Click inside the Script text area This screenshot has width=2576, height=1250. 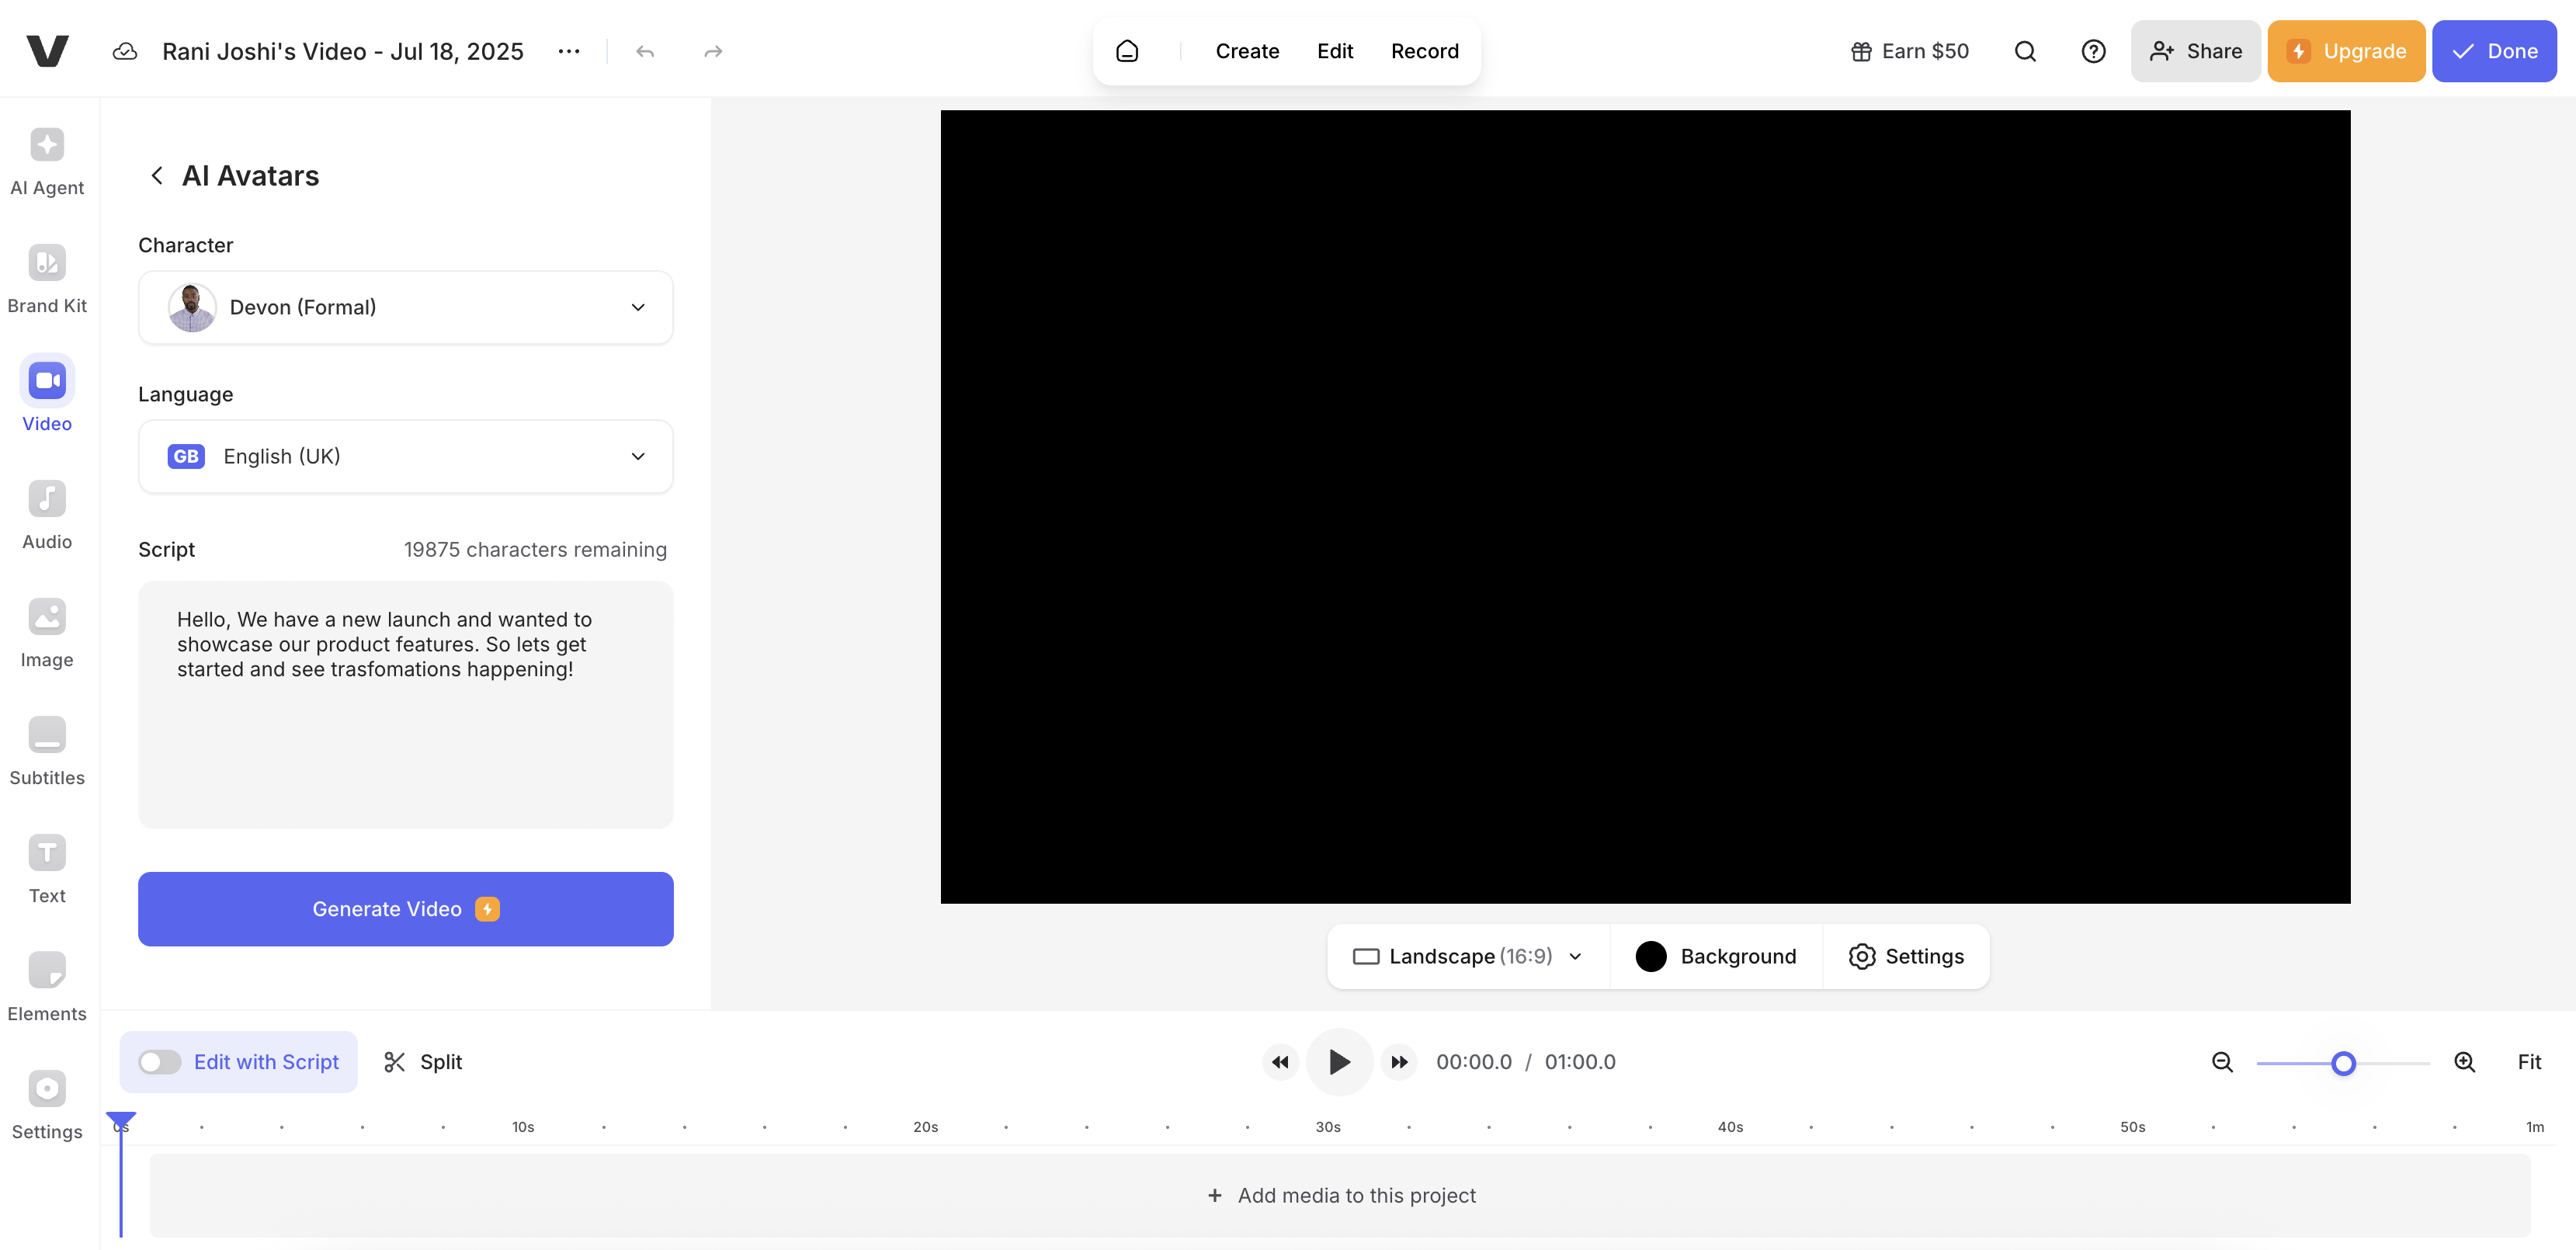(405, 740)
